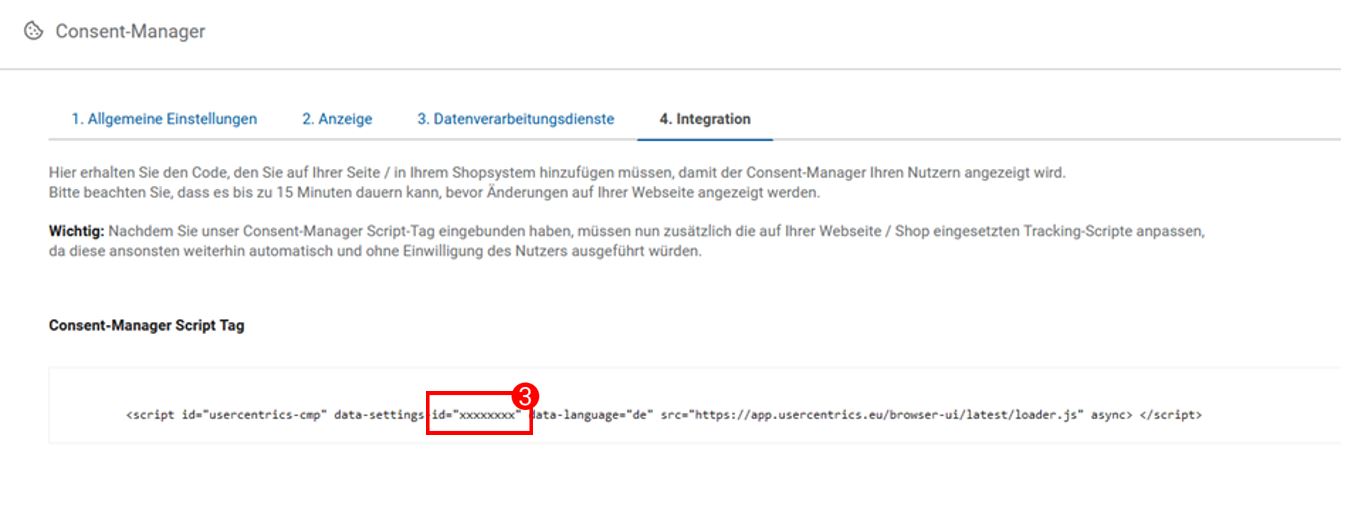Go to 3. Datenverarbeitungsdienste tab

tap(516, 119)
